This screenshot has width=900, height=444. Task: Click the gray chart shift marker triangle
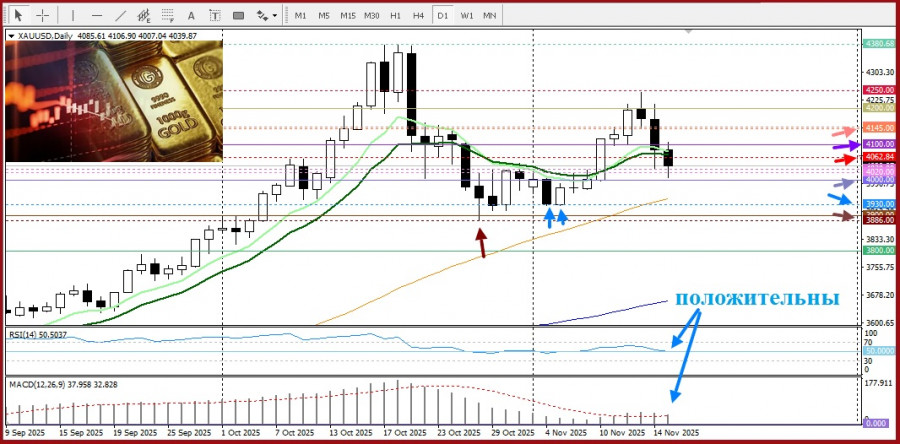[x=688, y=32]
